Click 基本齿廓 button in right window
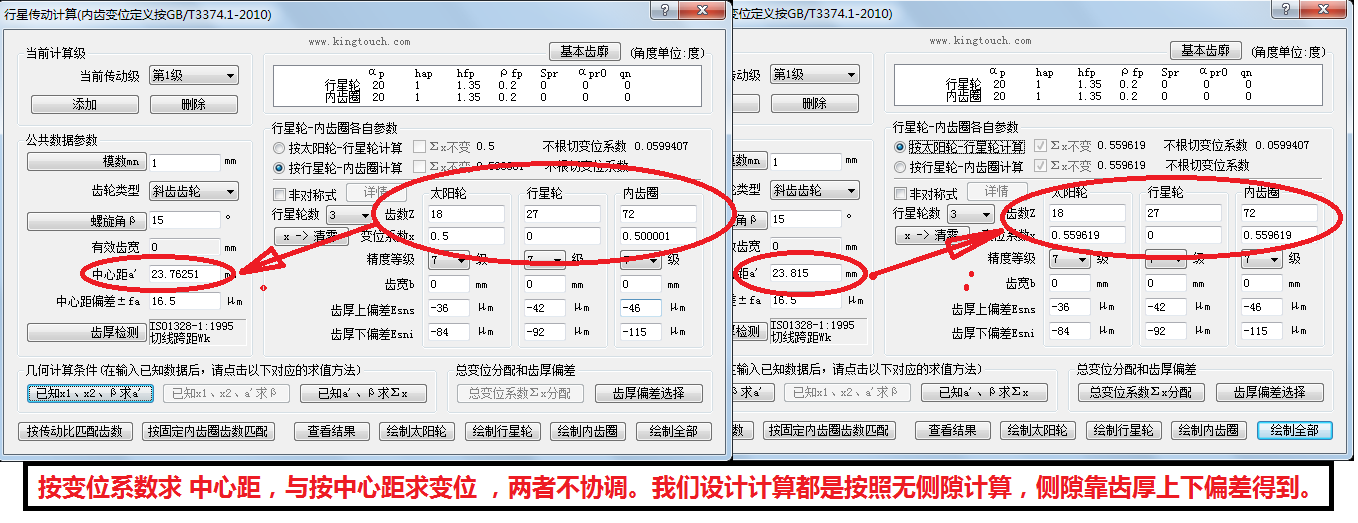This screenshot has width=1358, height=523. [1206, 51]
